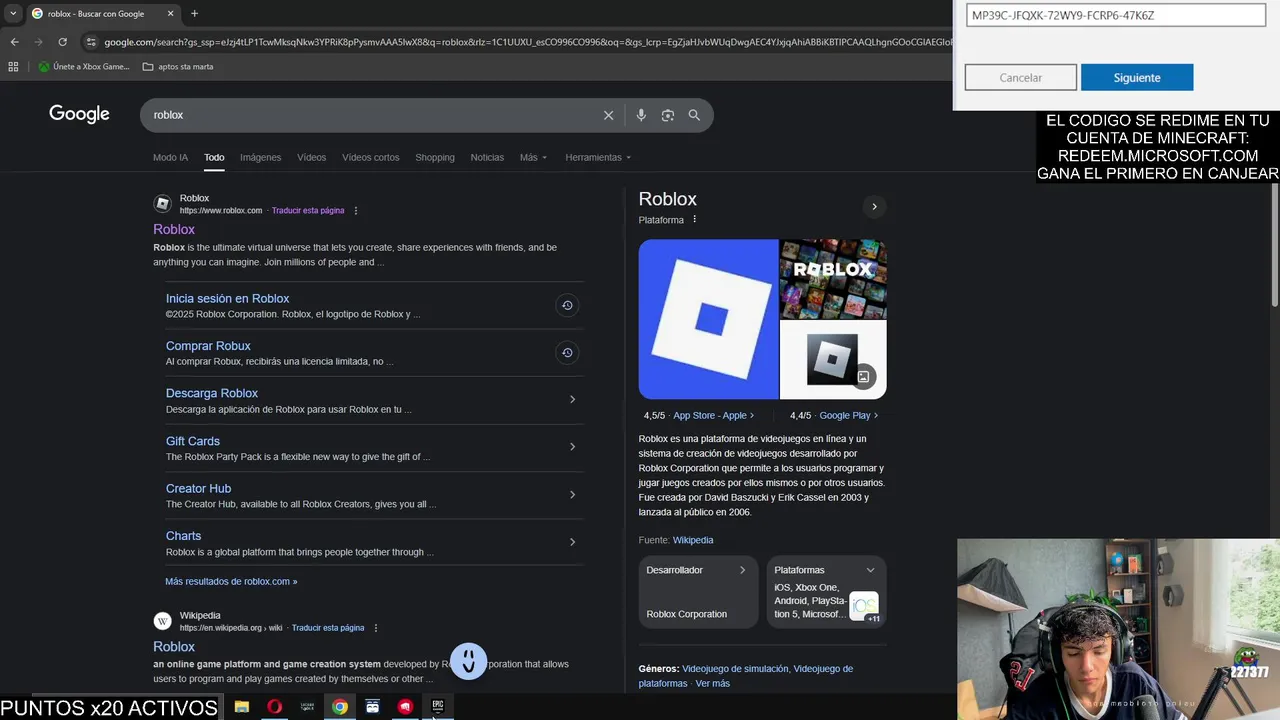Open the Google Play rating link
This screenshot has width=1280, height=720.
(848, 415)
